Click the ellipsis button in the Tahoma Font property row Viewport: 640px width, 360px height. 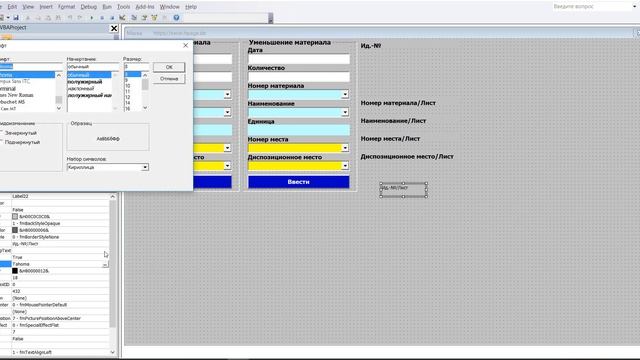(105, 264)
